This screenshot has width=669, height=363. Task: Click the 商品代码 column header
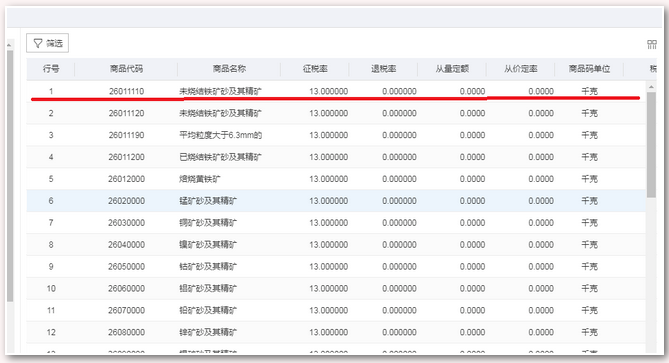126,69
